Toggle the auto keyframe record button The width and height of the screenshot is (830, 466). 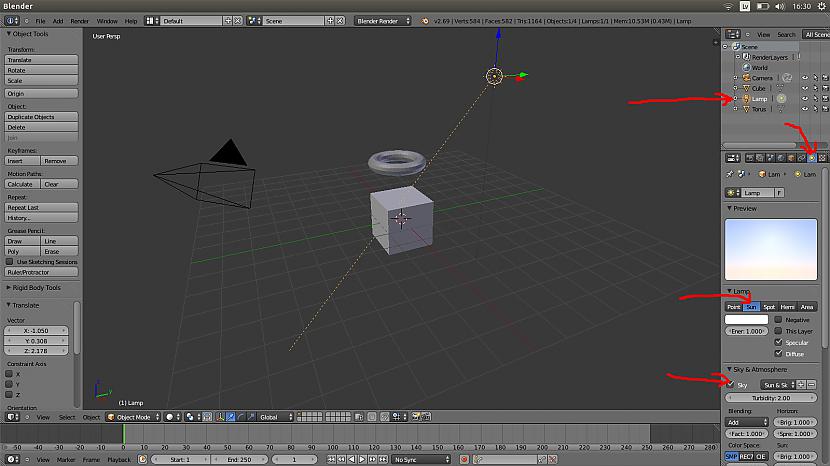click(x=464, y=459)
